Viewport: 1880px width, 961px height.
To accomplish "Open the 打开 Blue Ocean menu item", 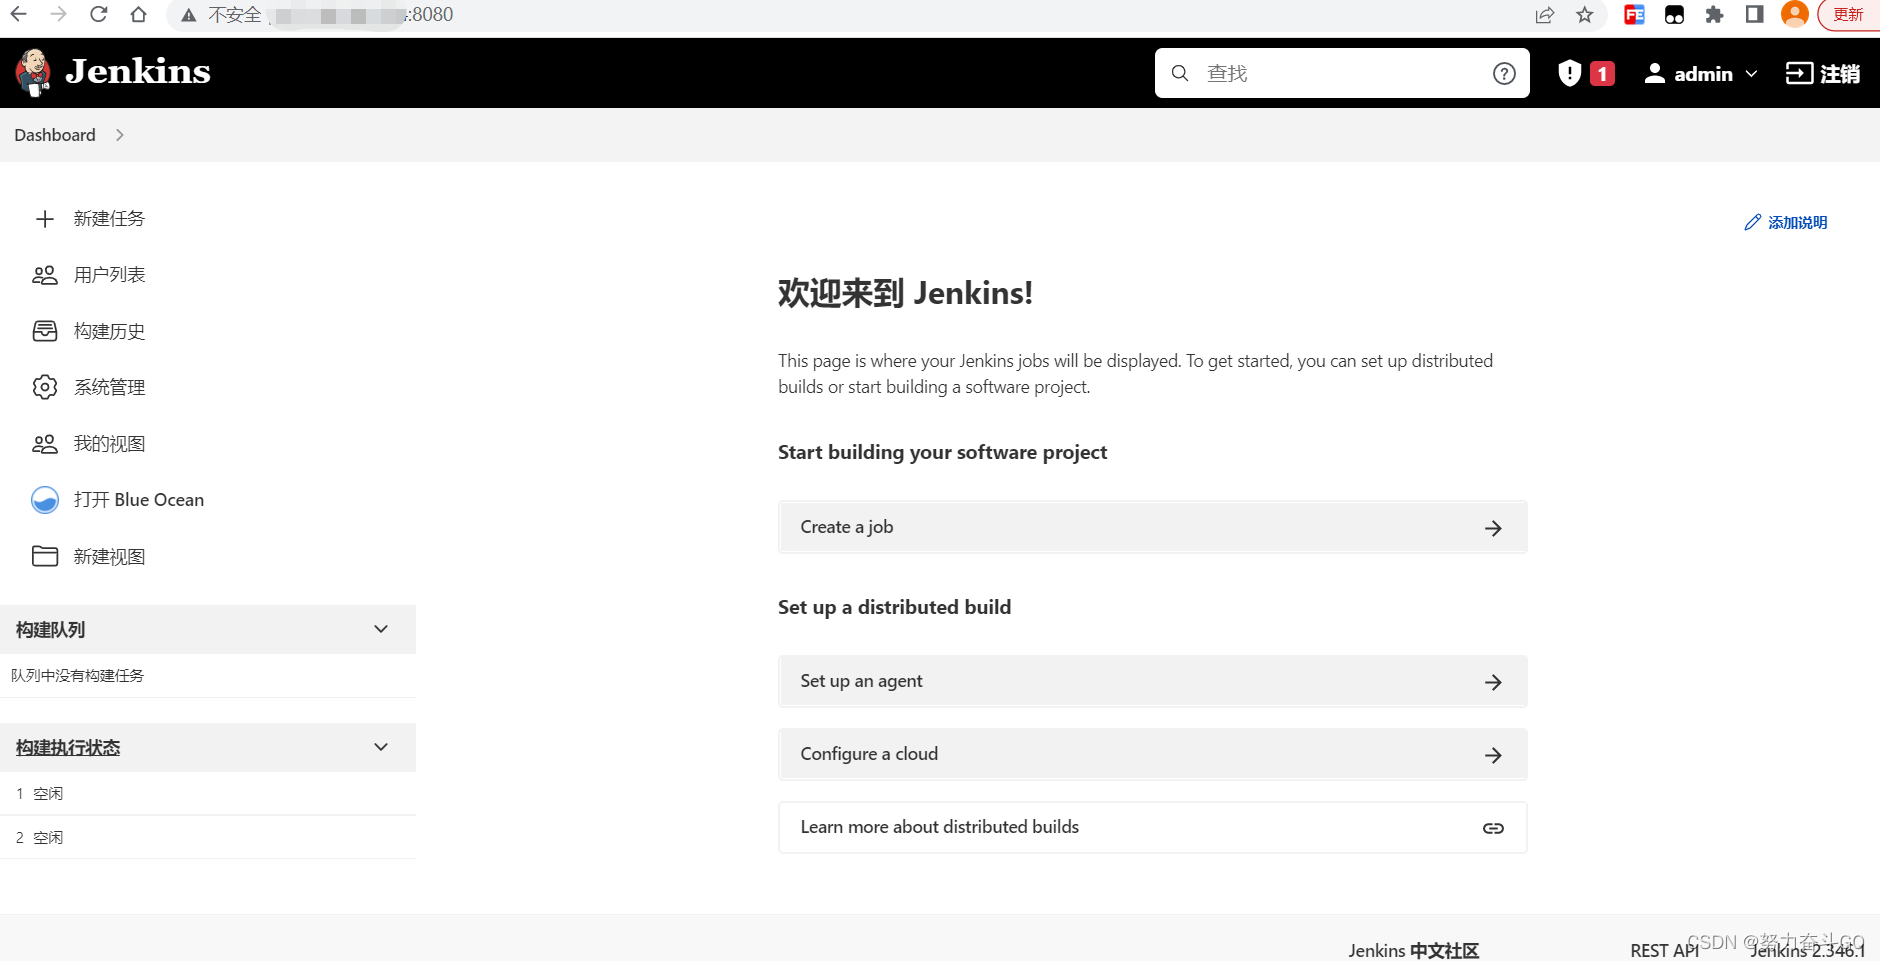I will click(139, 500).
